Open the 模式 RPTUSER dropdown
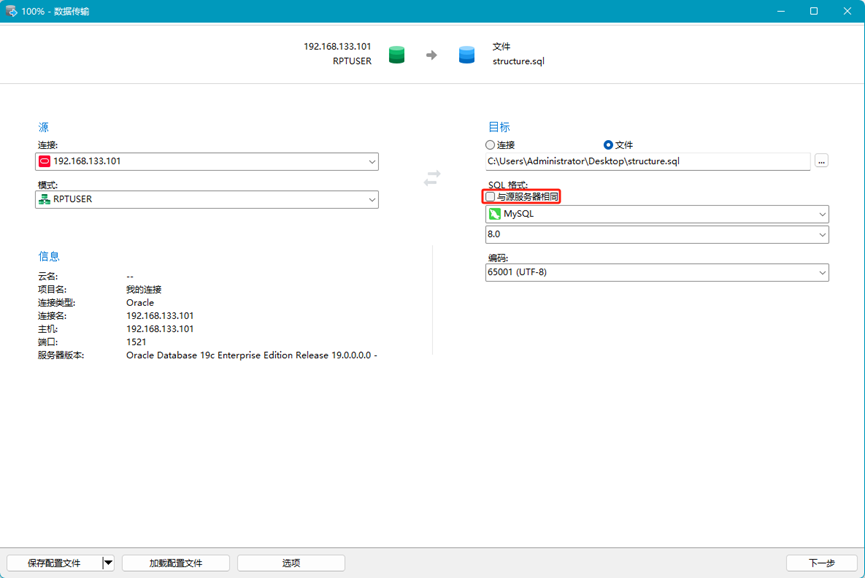The height and width of the screenshot is (578, 865). pos(207,200)
